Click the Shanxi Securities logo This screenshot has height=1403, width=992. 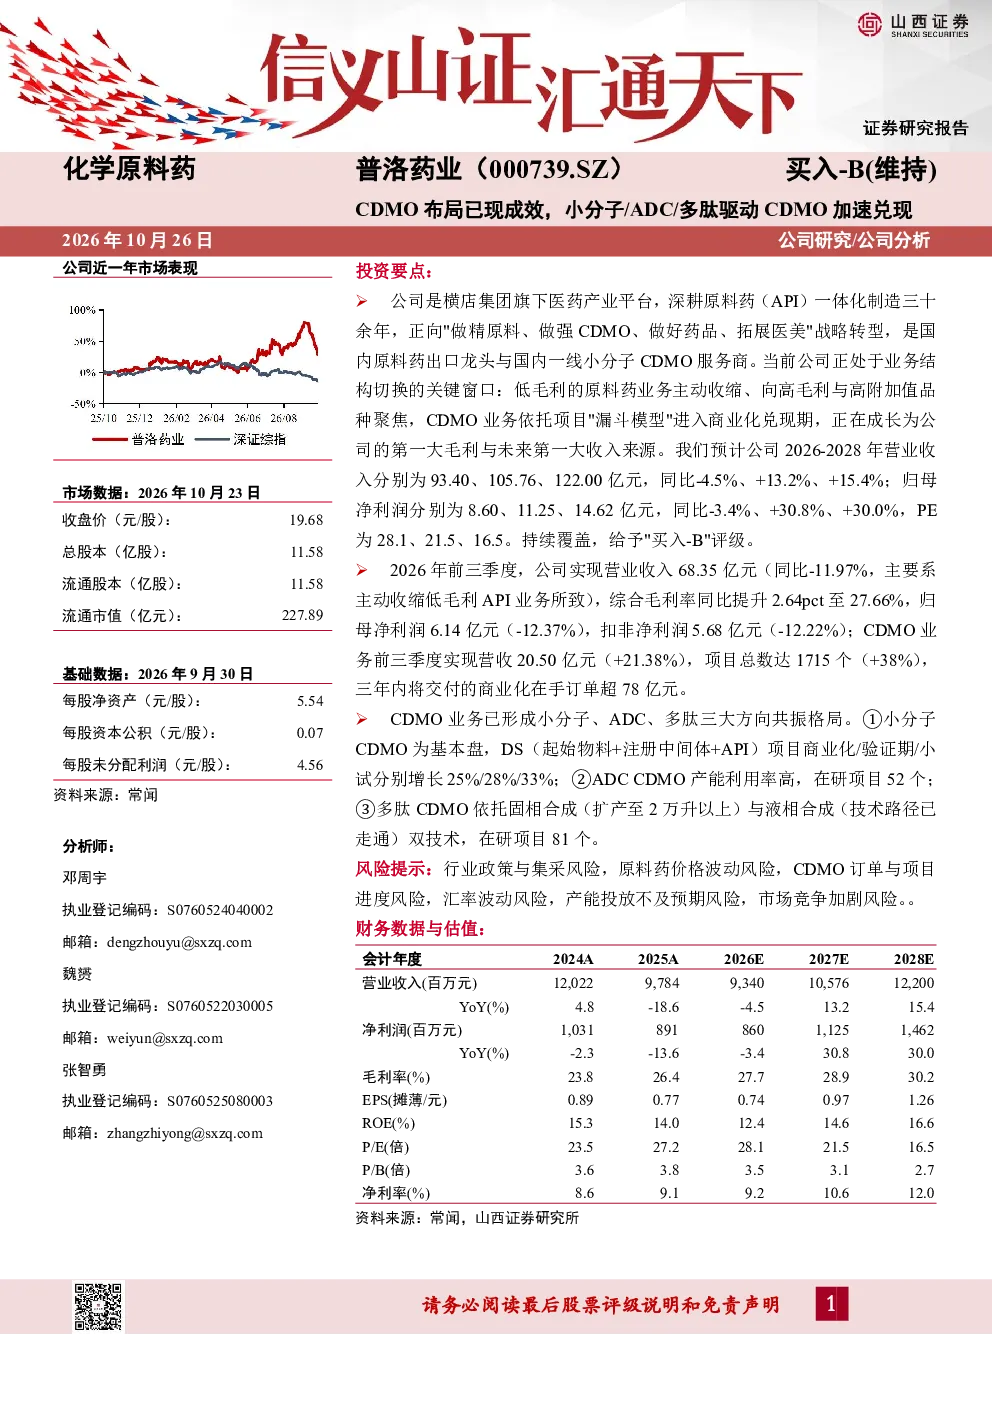912,25
